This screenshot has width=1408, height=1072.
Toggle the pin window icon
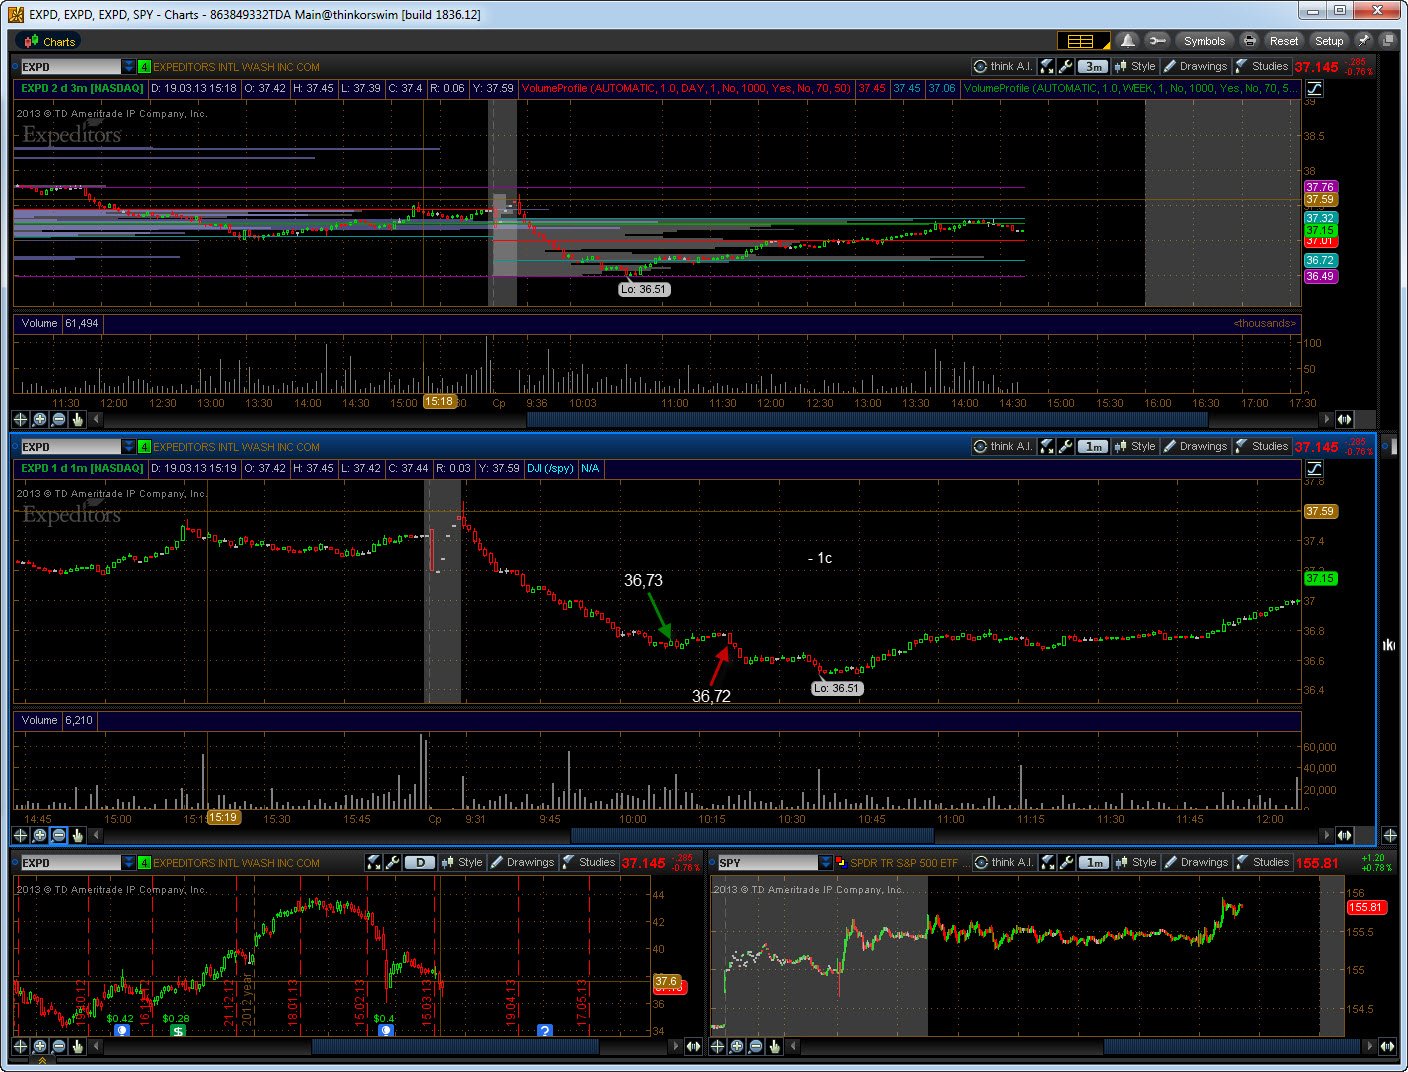pos(1363,41)
